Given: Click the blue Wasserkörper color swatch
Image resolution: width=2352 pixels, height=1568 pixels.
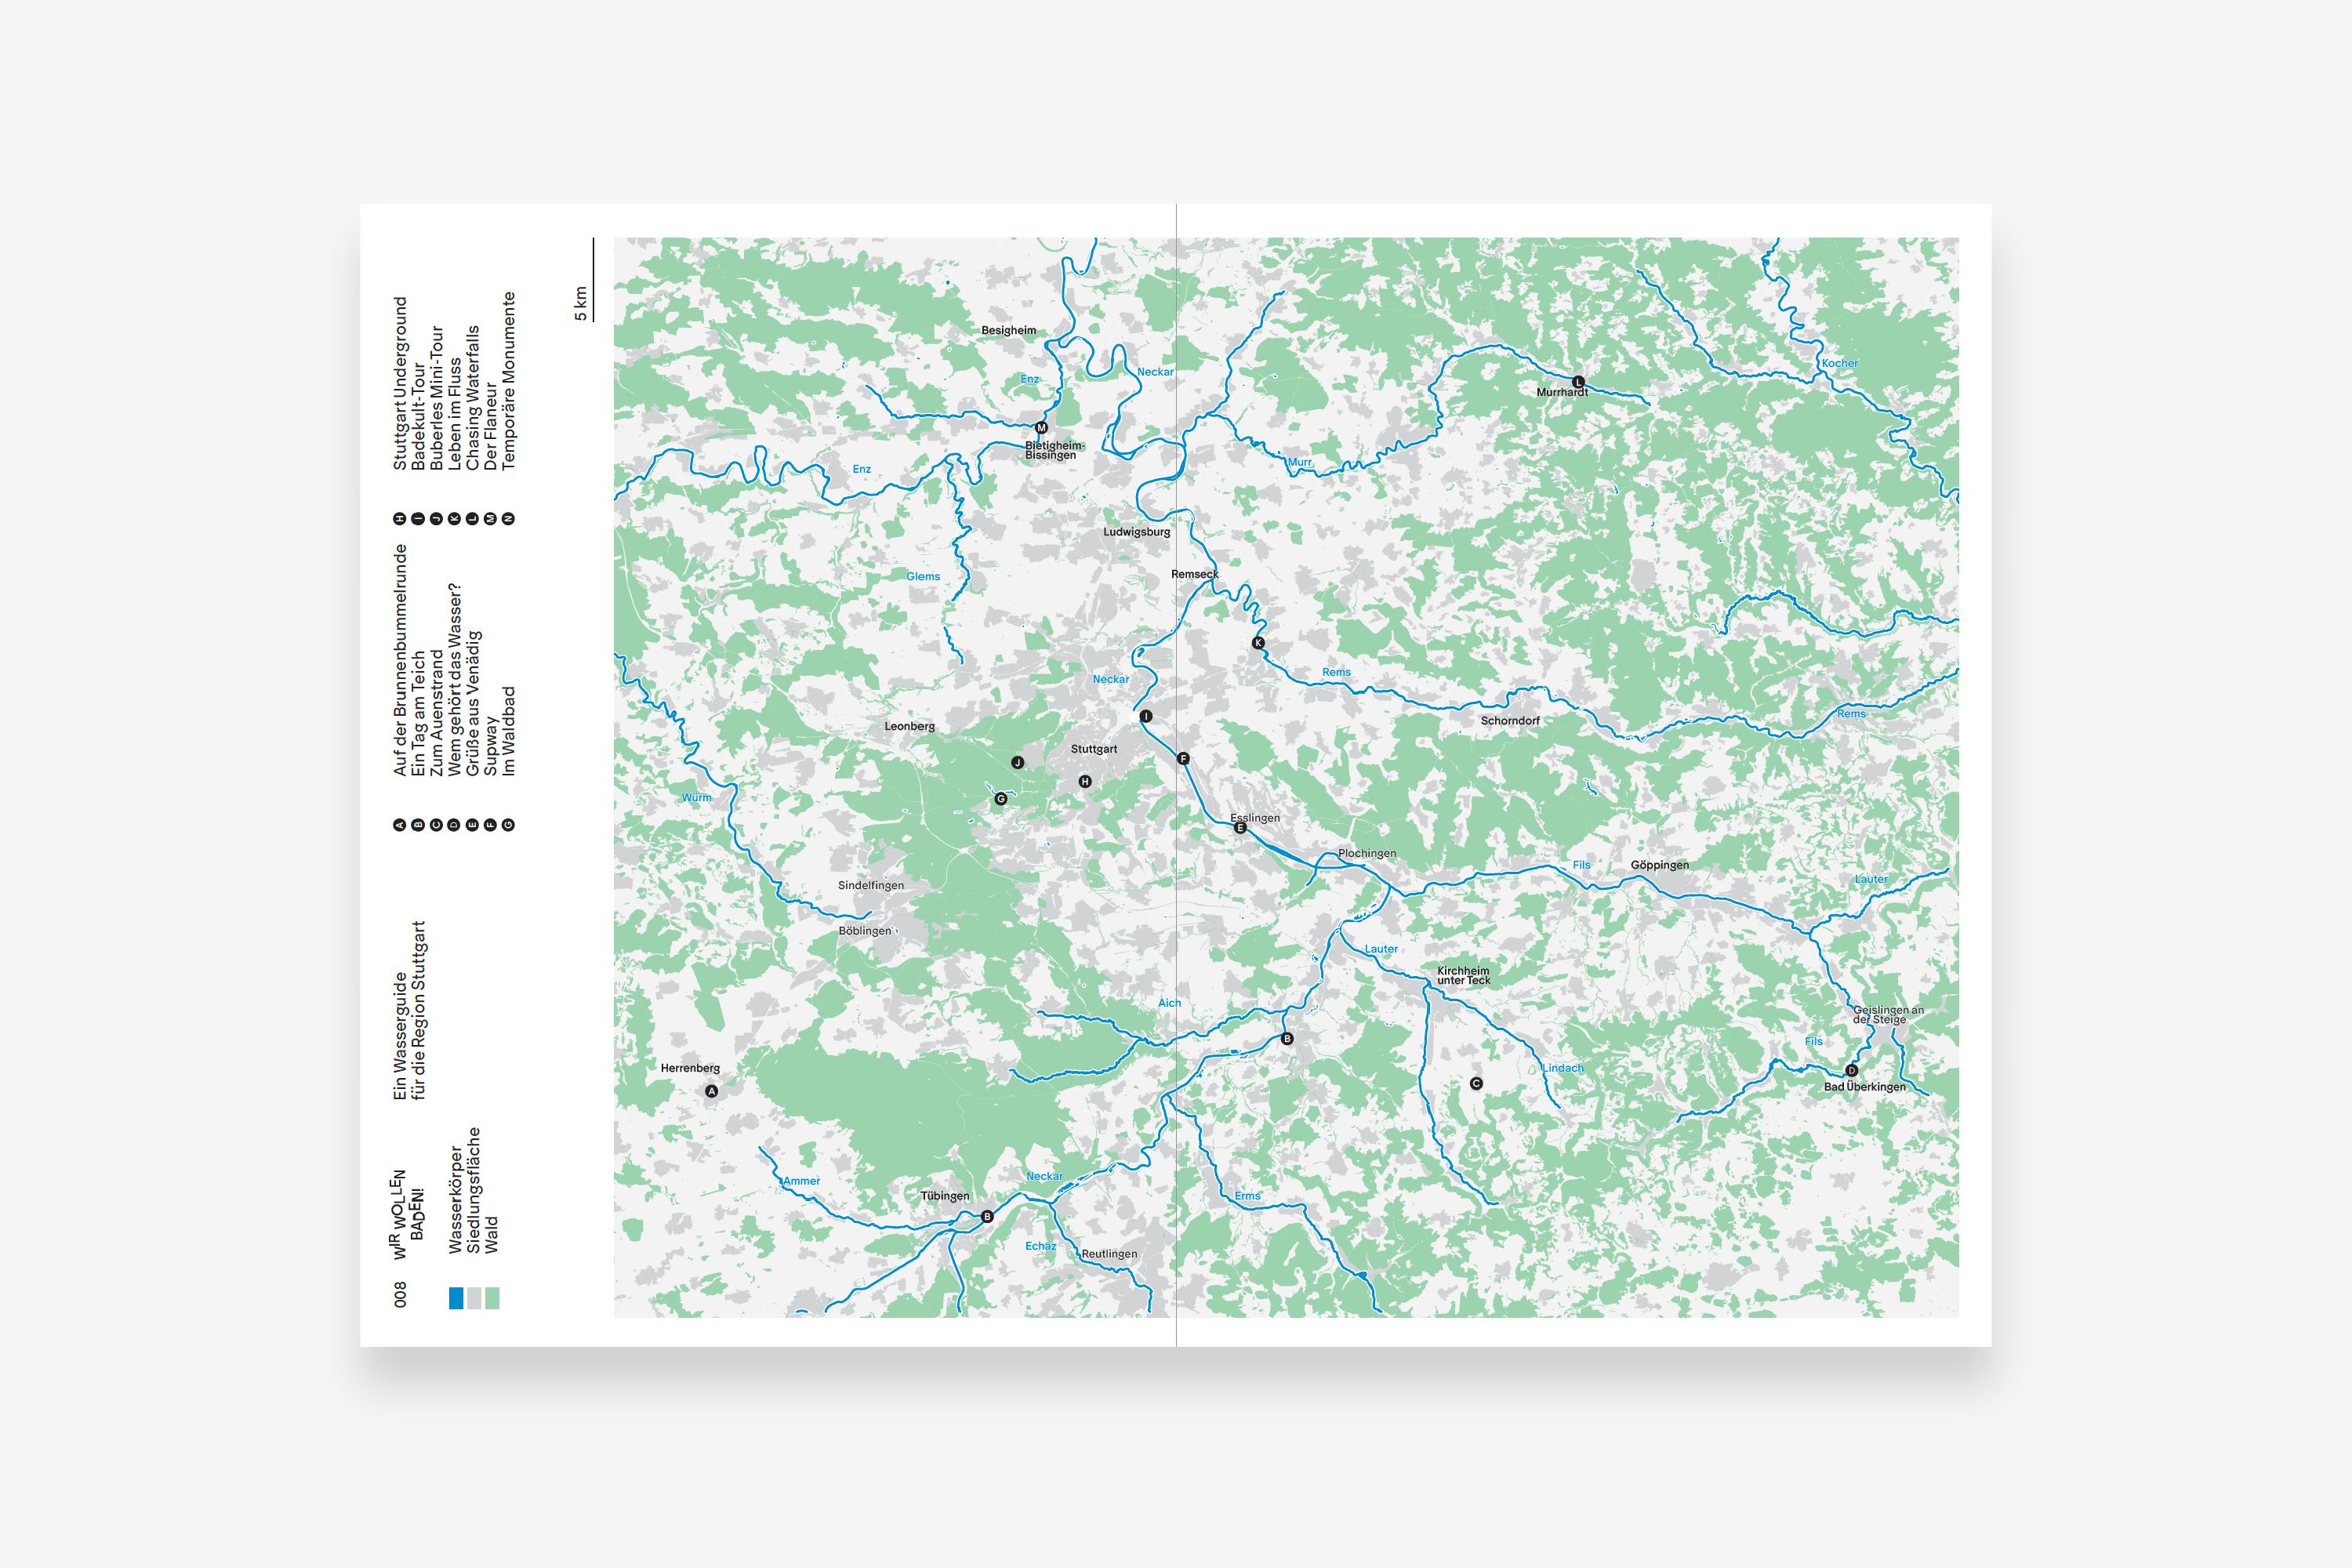Looking at the screenshot, I should click(x=456, y=1298).
